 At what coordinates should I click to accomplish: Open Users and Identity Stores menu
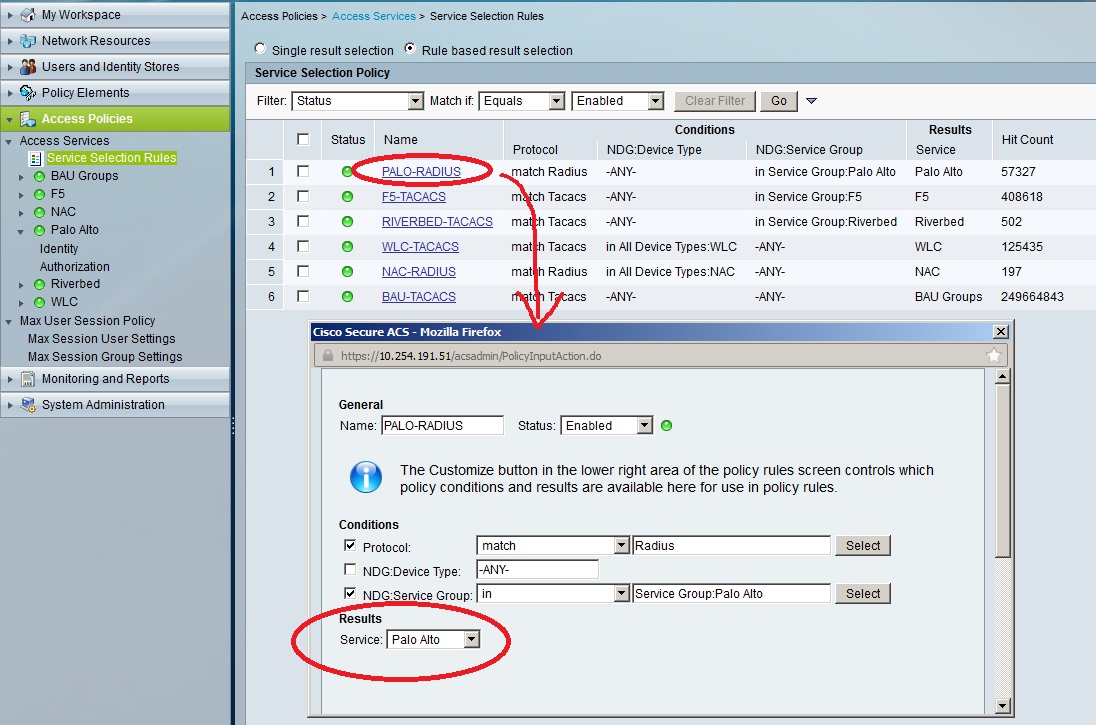point(115,66)
